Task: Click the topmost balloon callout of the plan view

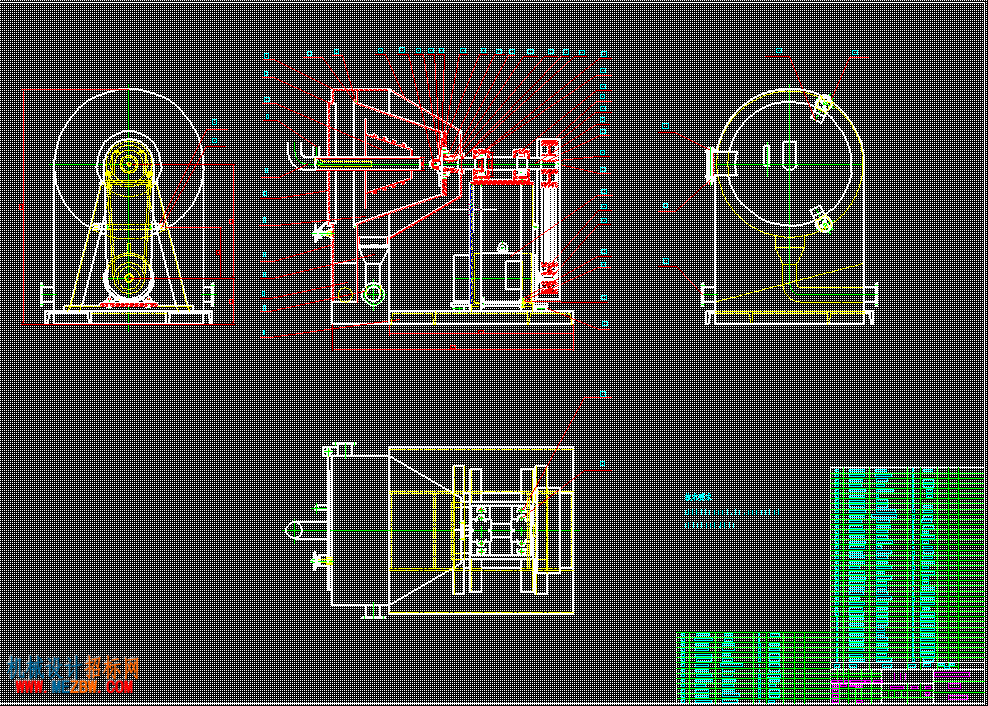Action: [604, 395]
